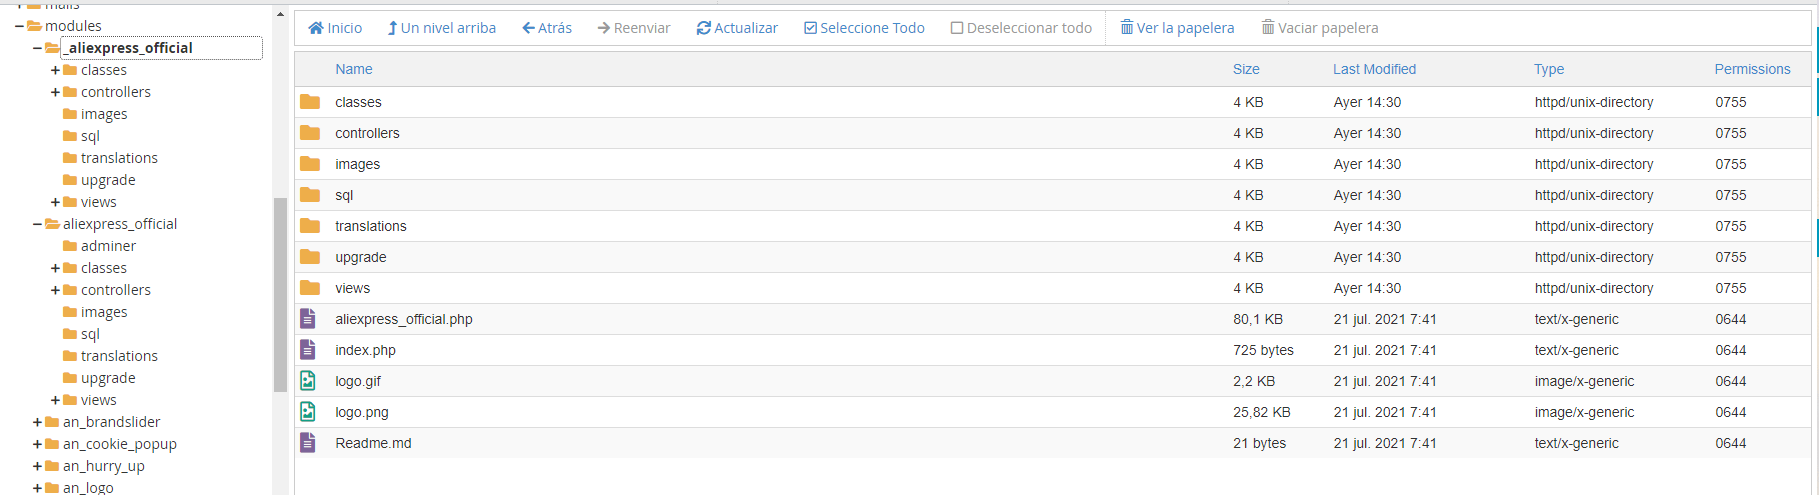Collapse the _aliexpress_official tree node
1819x495 pixels.
click(x=37, y=48)
